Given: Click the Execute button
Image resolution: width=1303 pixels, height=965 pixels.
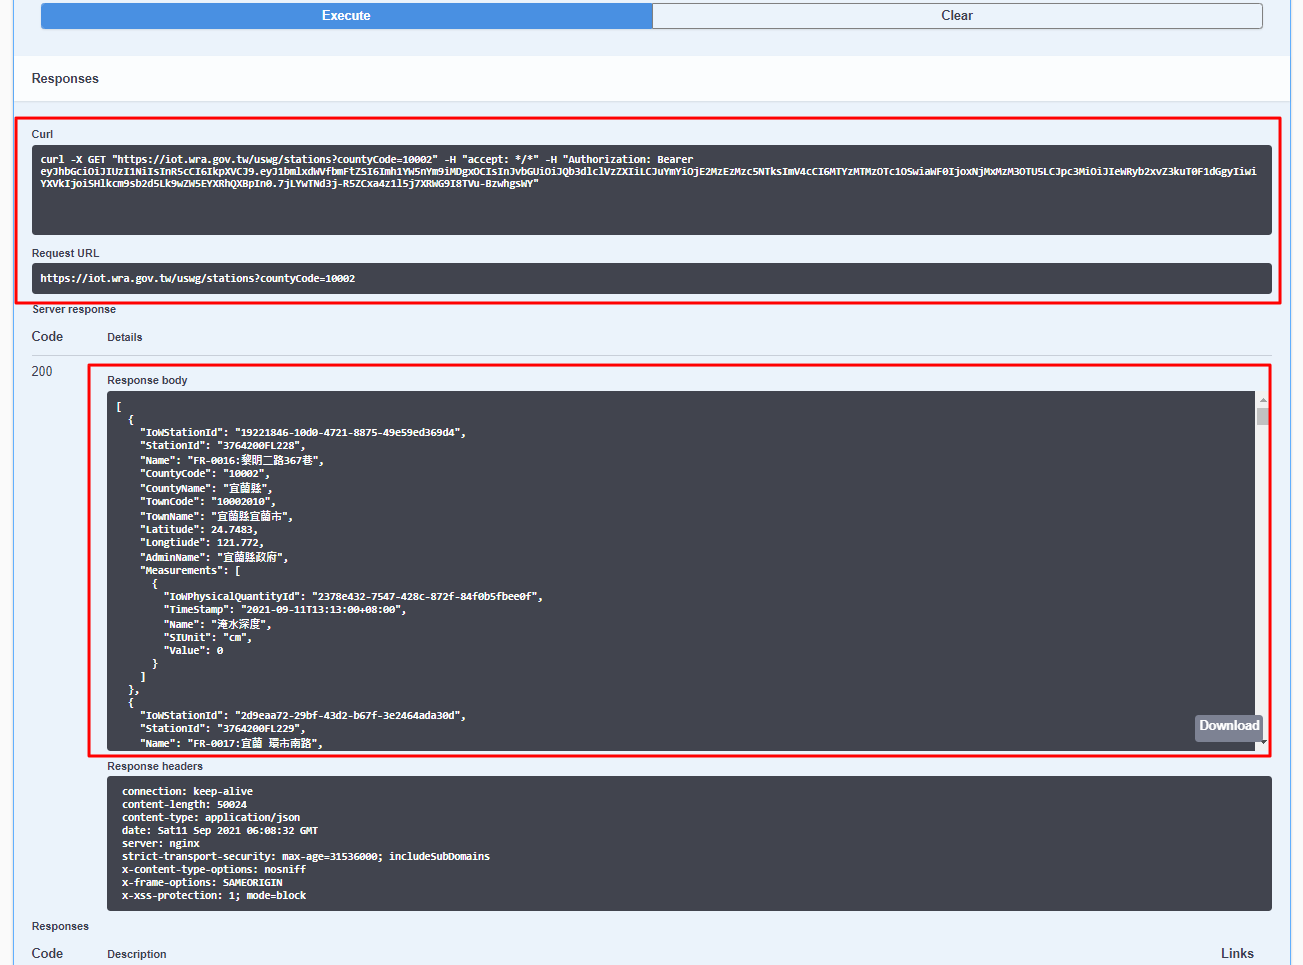Looking at the screenshot, I should [346, 16].
